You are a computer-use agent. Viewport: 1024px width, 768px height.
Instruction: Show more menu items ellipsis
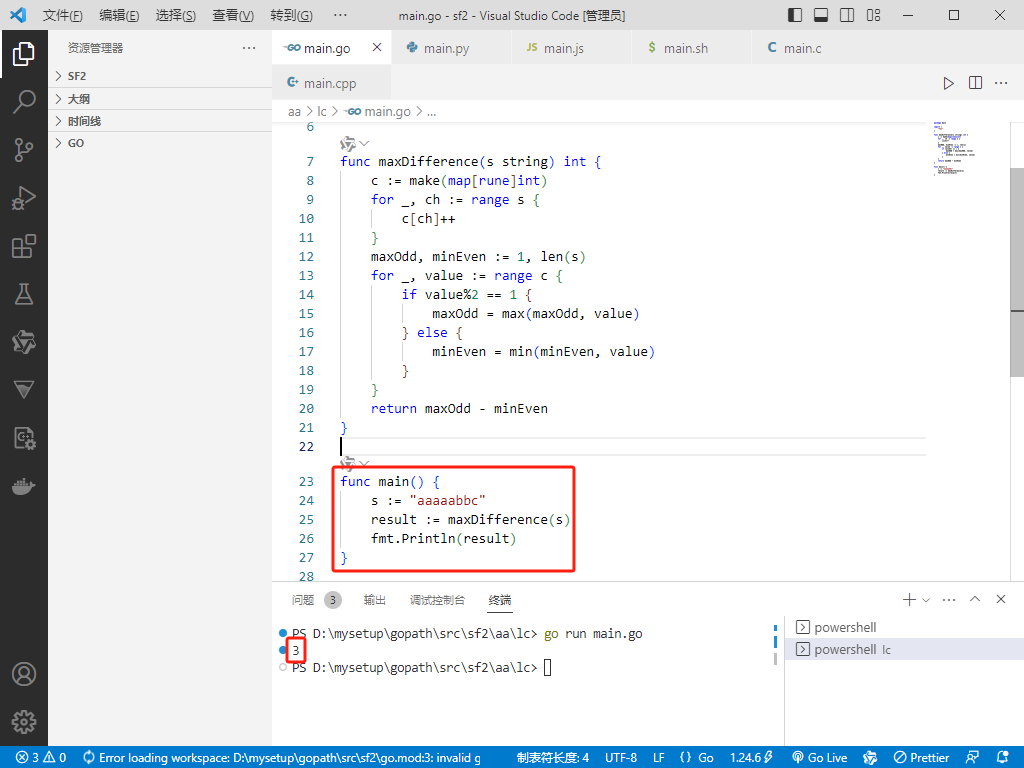(340, 15)
